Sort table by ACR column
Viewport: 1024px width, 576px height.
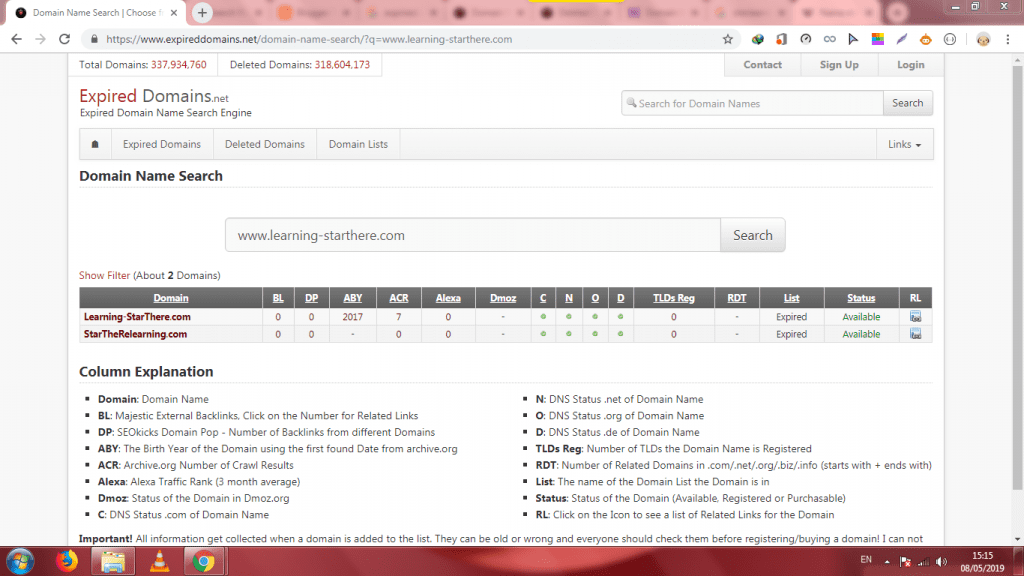click(x=398, y=298)
